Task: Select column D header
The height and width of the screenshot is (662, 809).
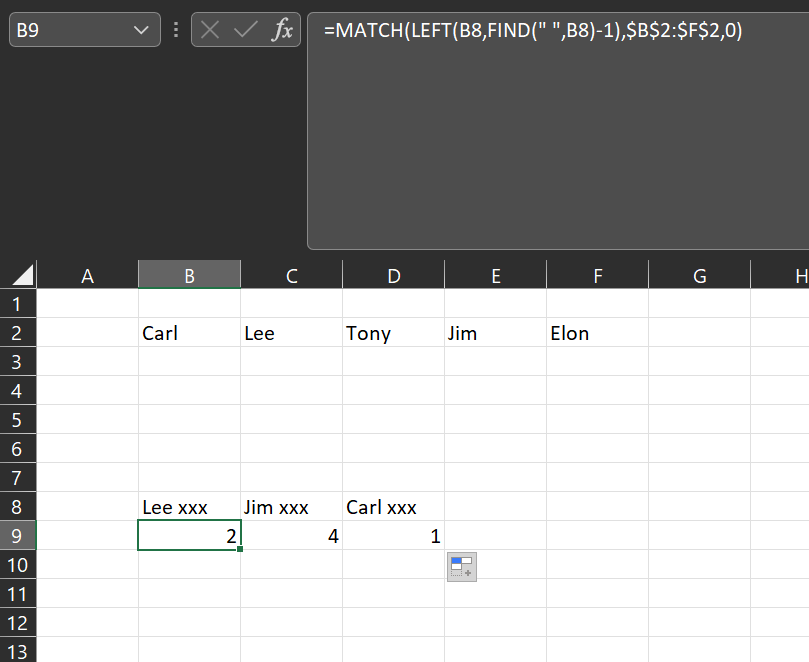Action: pos(394,276)
